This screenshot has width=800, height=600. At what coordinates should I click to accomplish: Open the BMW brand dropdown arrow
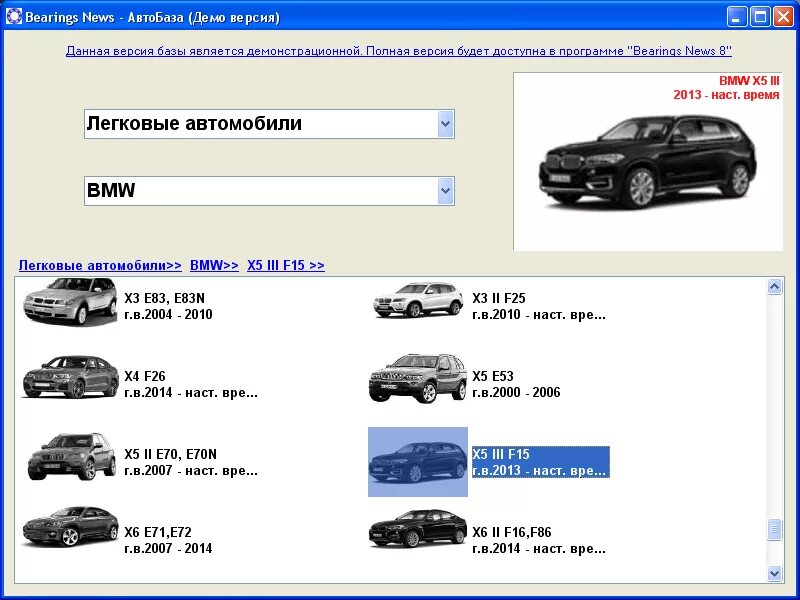tap(445, 191)
